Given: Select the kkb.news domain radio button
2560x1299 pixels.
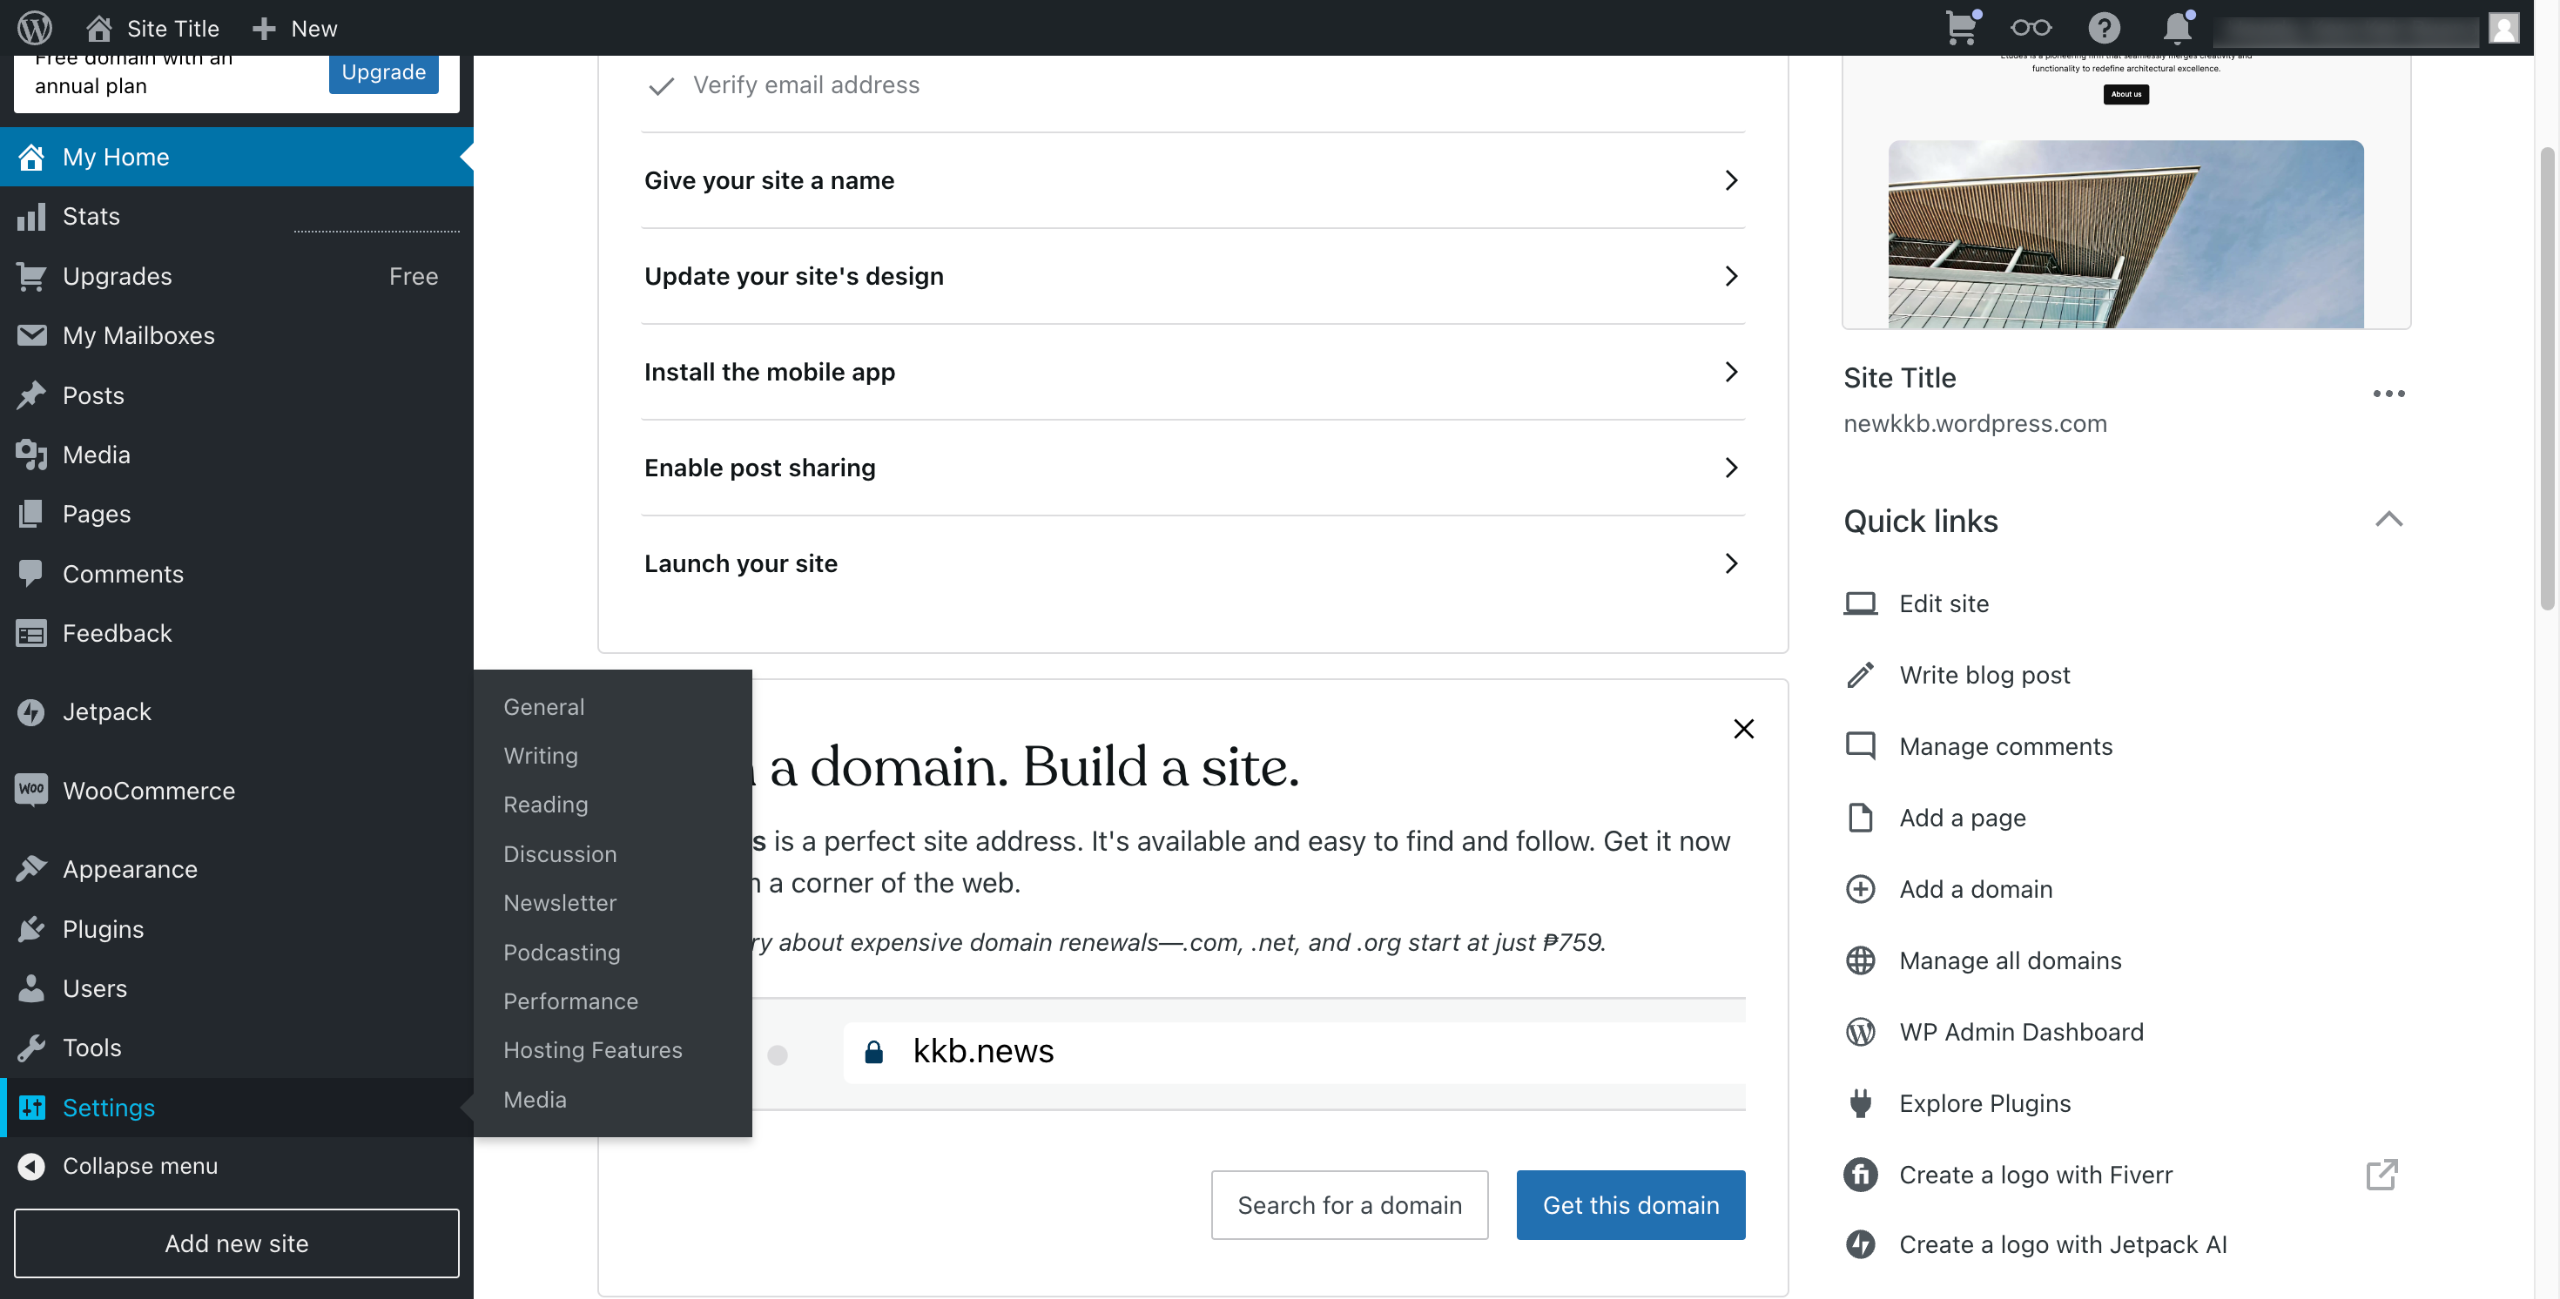Looking at the screenshot, I should [777, 1055].
